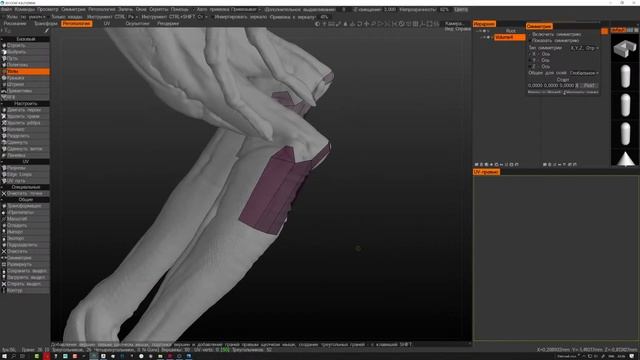The image size is (640, 360).
Task: Select the Volume4 layer row
Action: (x=509, y=37)
